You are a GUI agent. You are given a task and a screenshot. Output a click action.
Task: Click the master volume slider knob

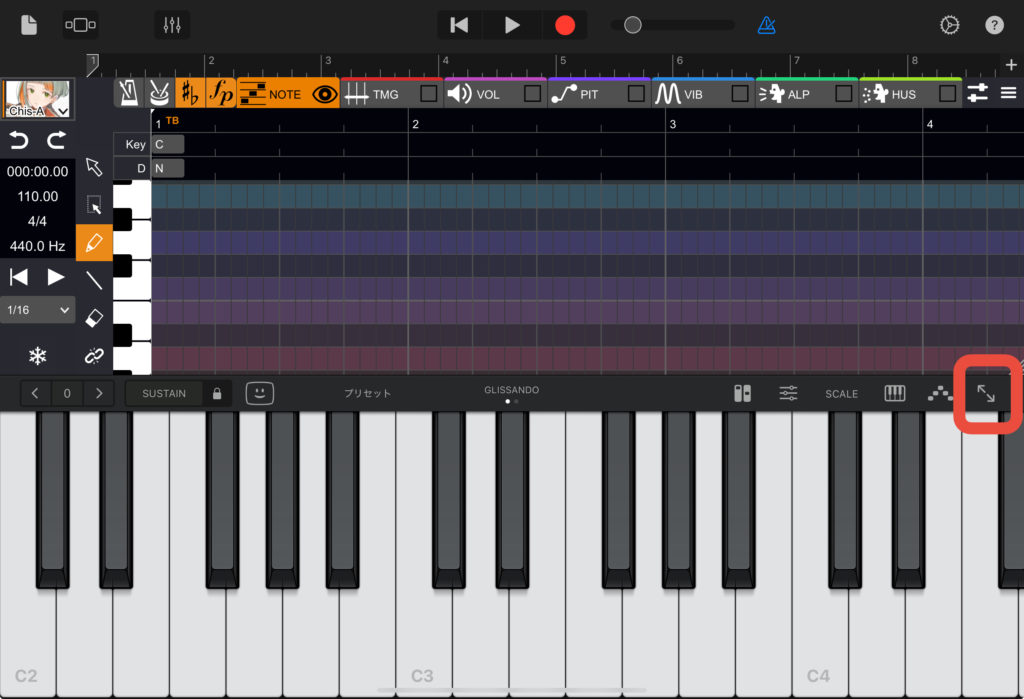click(632, 25)
